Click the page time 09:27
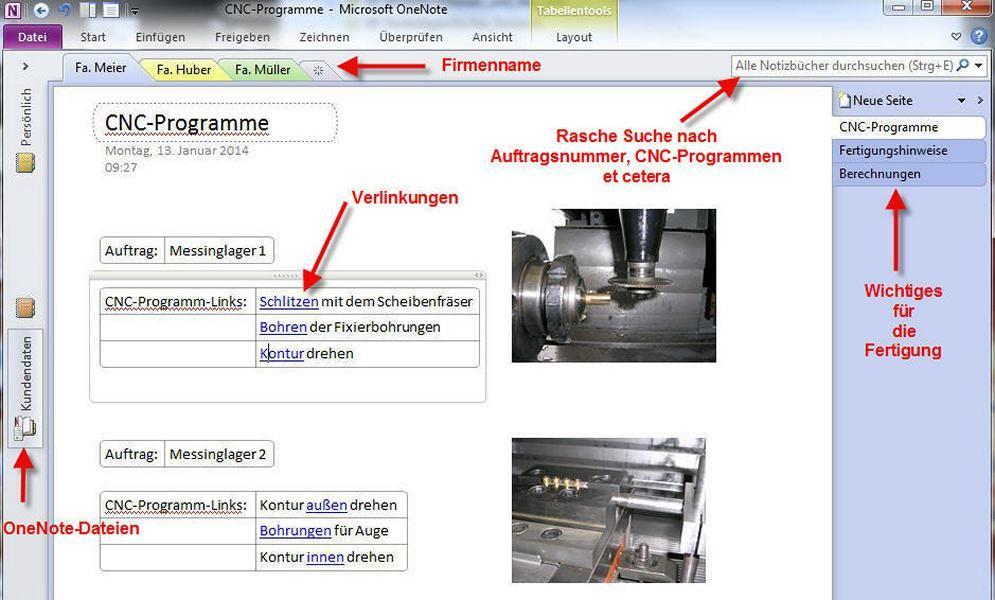Image resolution: width=995 pixels, height=600 pixels. (x=121, y=167)
